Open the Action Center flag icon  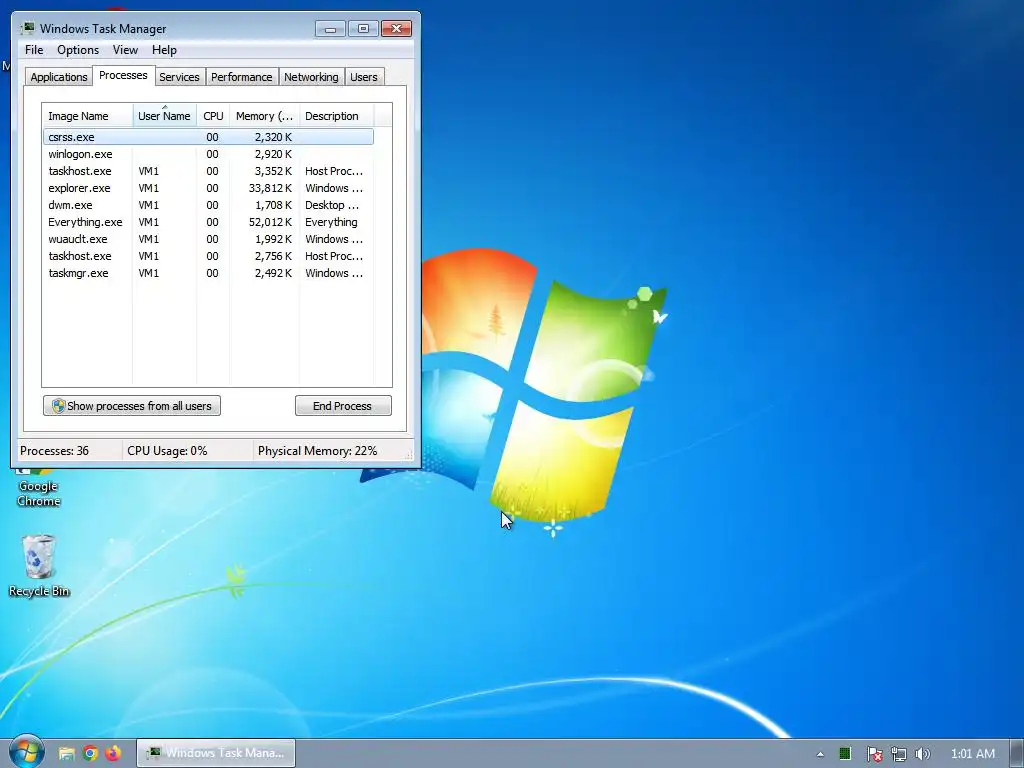click(x=874, y=754)
